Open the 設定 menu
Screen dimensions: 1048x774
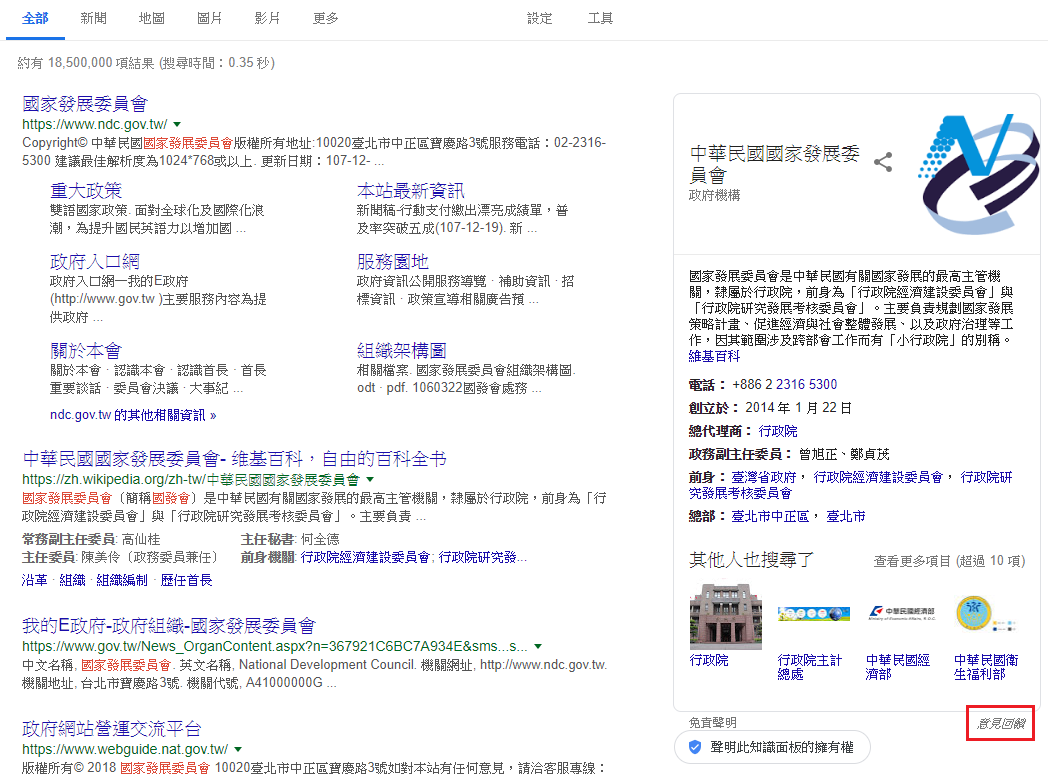[x=539, y=18]
